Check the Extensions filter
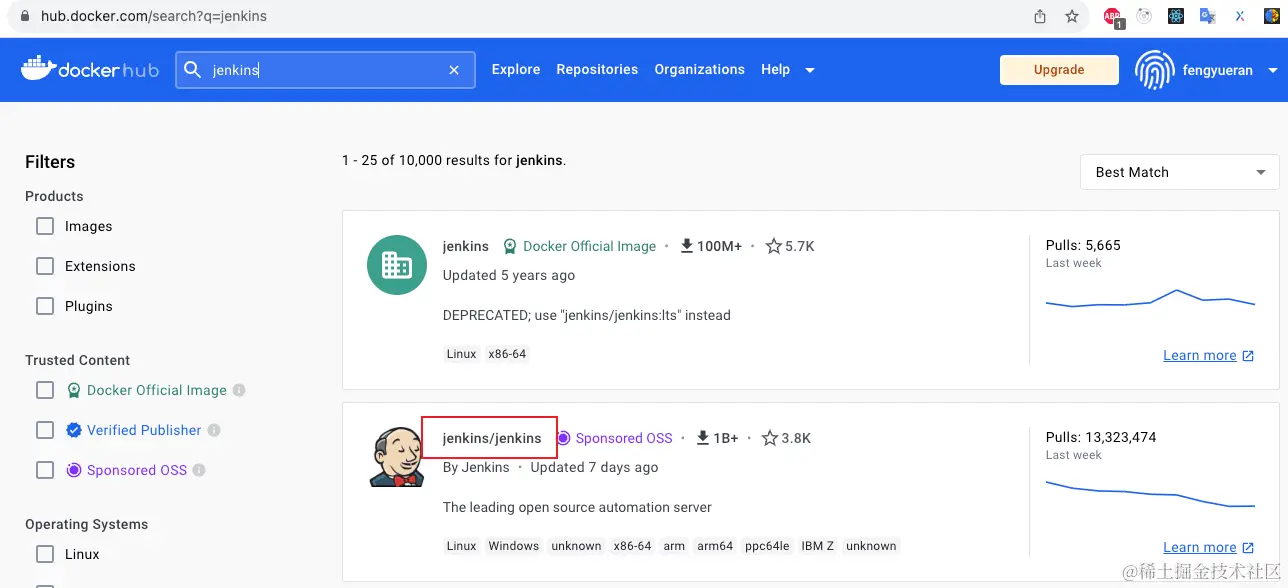1288x588 pixels. 45,266
